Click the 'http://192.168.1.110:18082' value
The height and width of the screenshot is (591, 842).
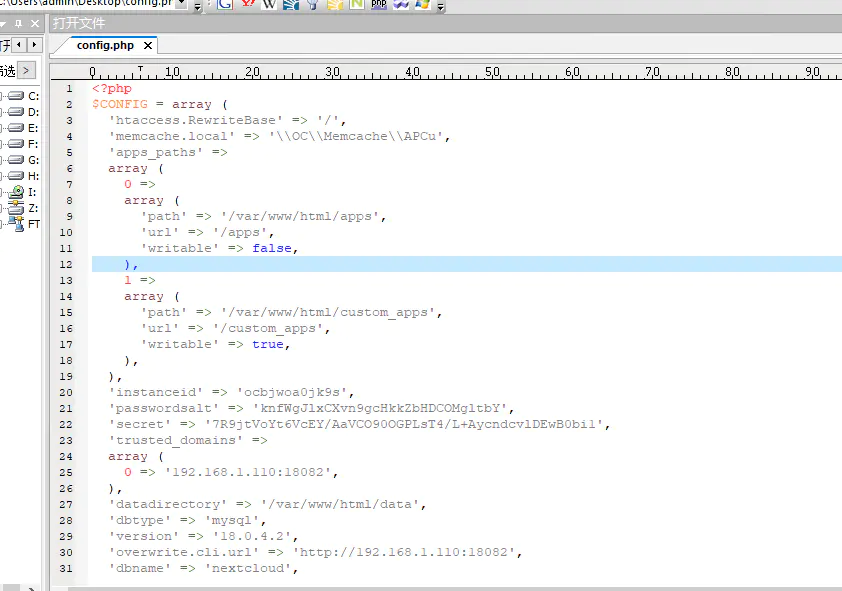[404, 552]
